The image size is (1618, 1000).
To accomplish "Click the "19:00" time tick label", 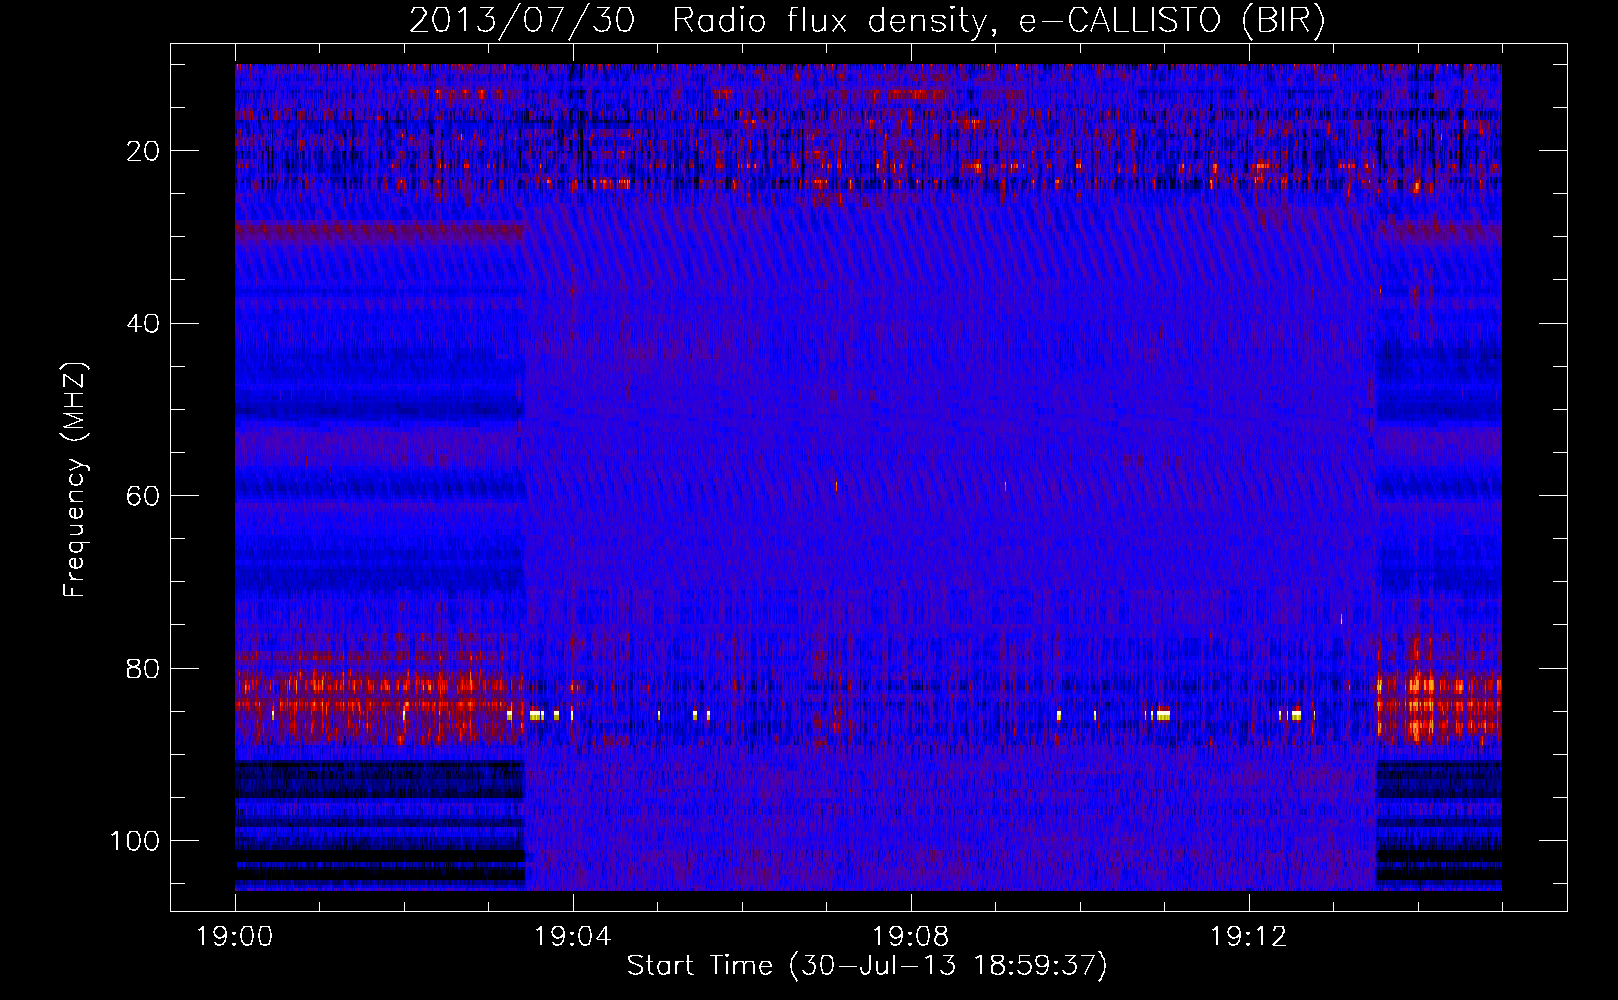I will coord(235,937).
